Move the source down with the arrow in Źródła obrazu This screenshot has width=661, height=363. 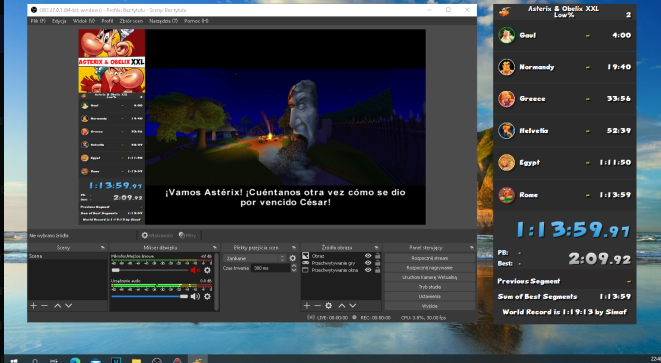click(x=353, y=306)
